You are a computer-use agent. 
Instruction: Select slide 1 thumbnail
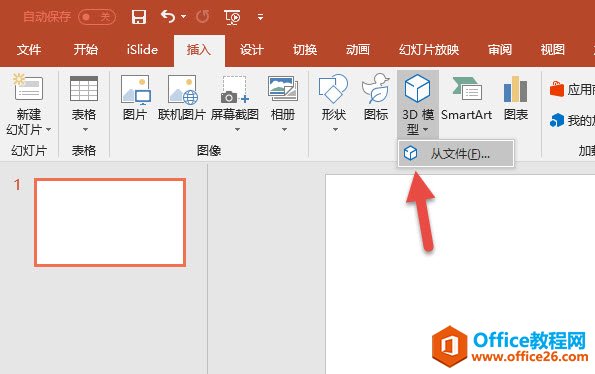coord(110,222)
